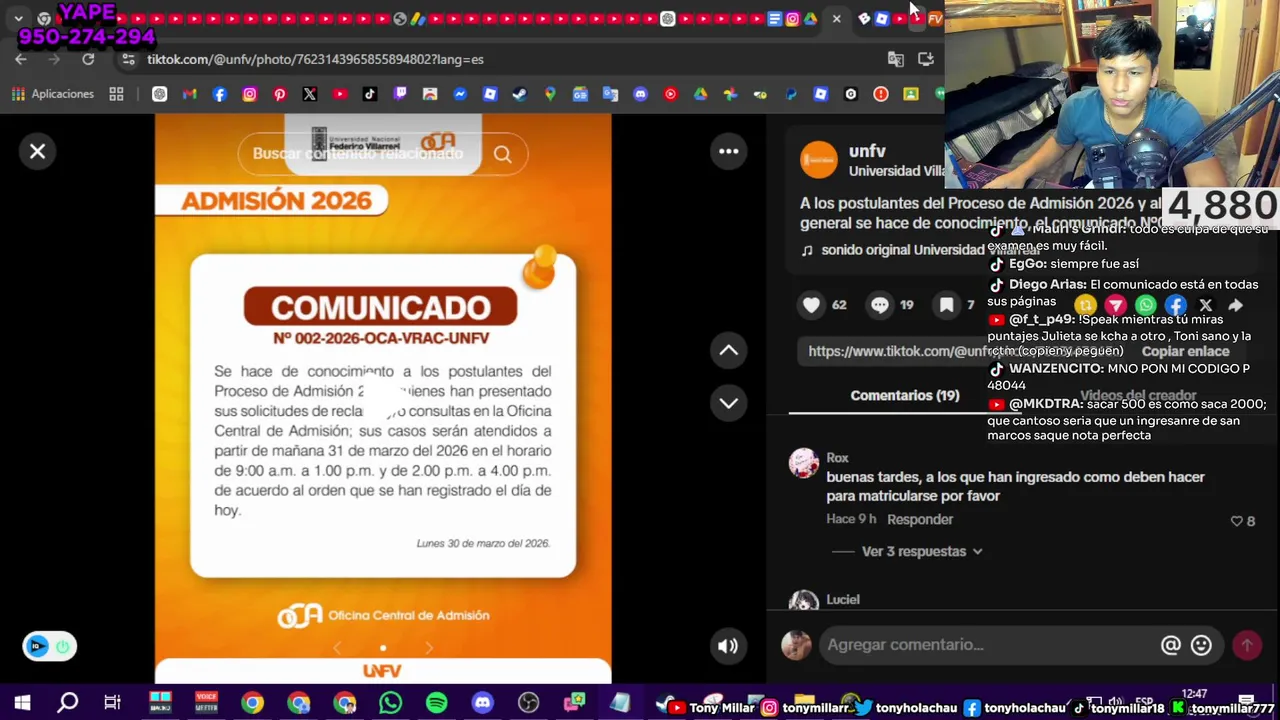
Task: Open the three-dots more options menu
Action: coord(729,152)
